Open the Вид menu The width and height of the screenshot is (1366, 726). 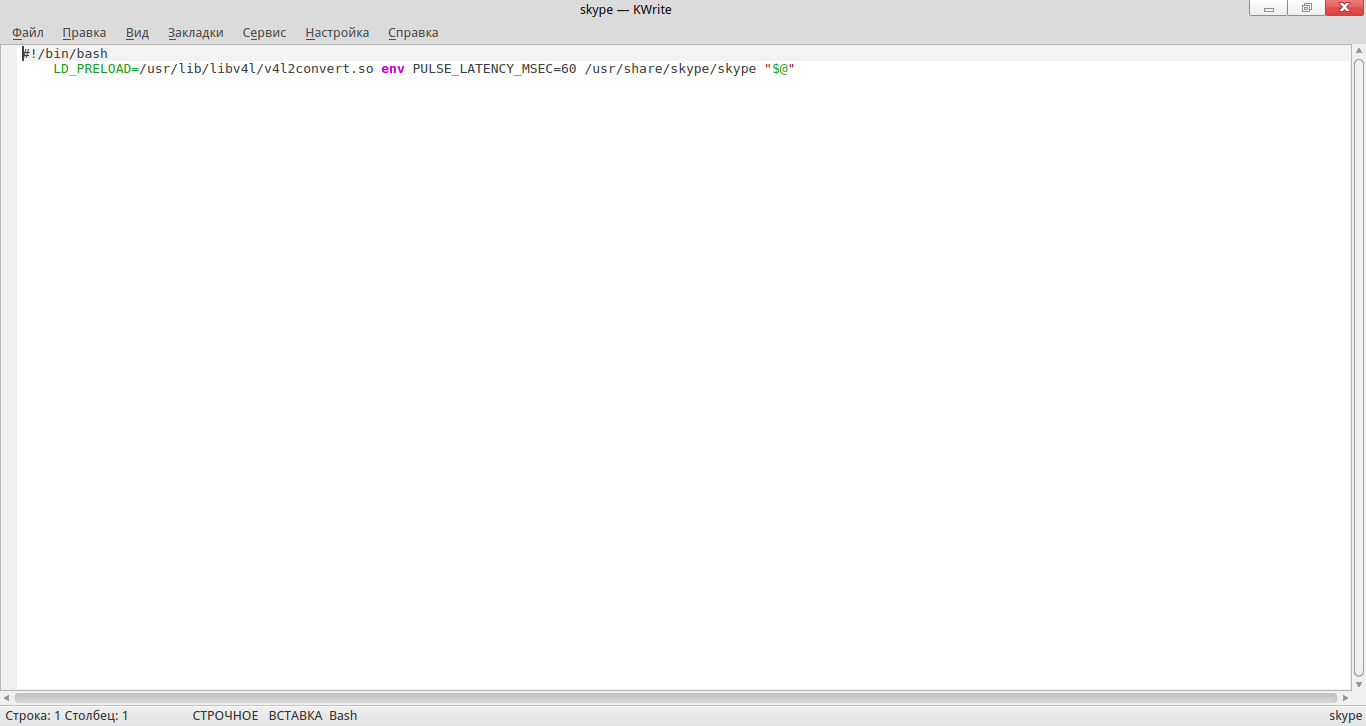[137, 32]
